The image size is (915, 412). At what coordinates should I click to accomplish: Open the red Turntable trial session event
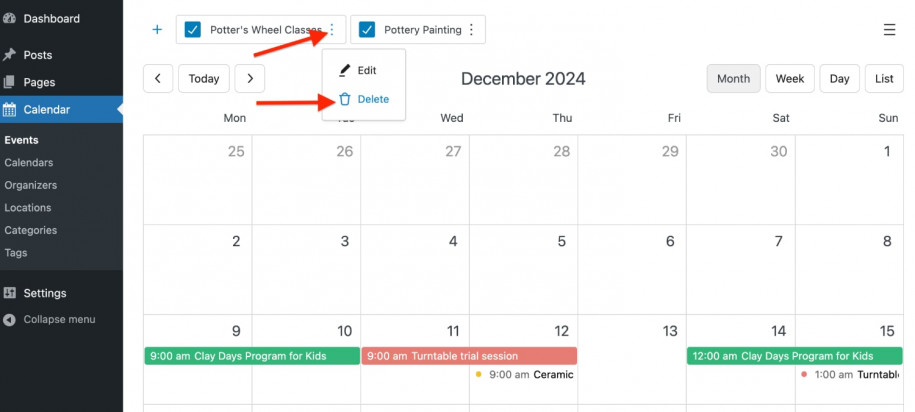point(469,356)
